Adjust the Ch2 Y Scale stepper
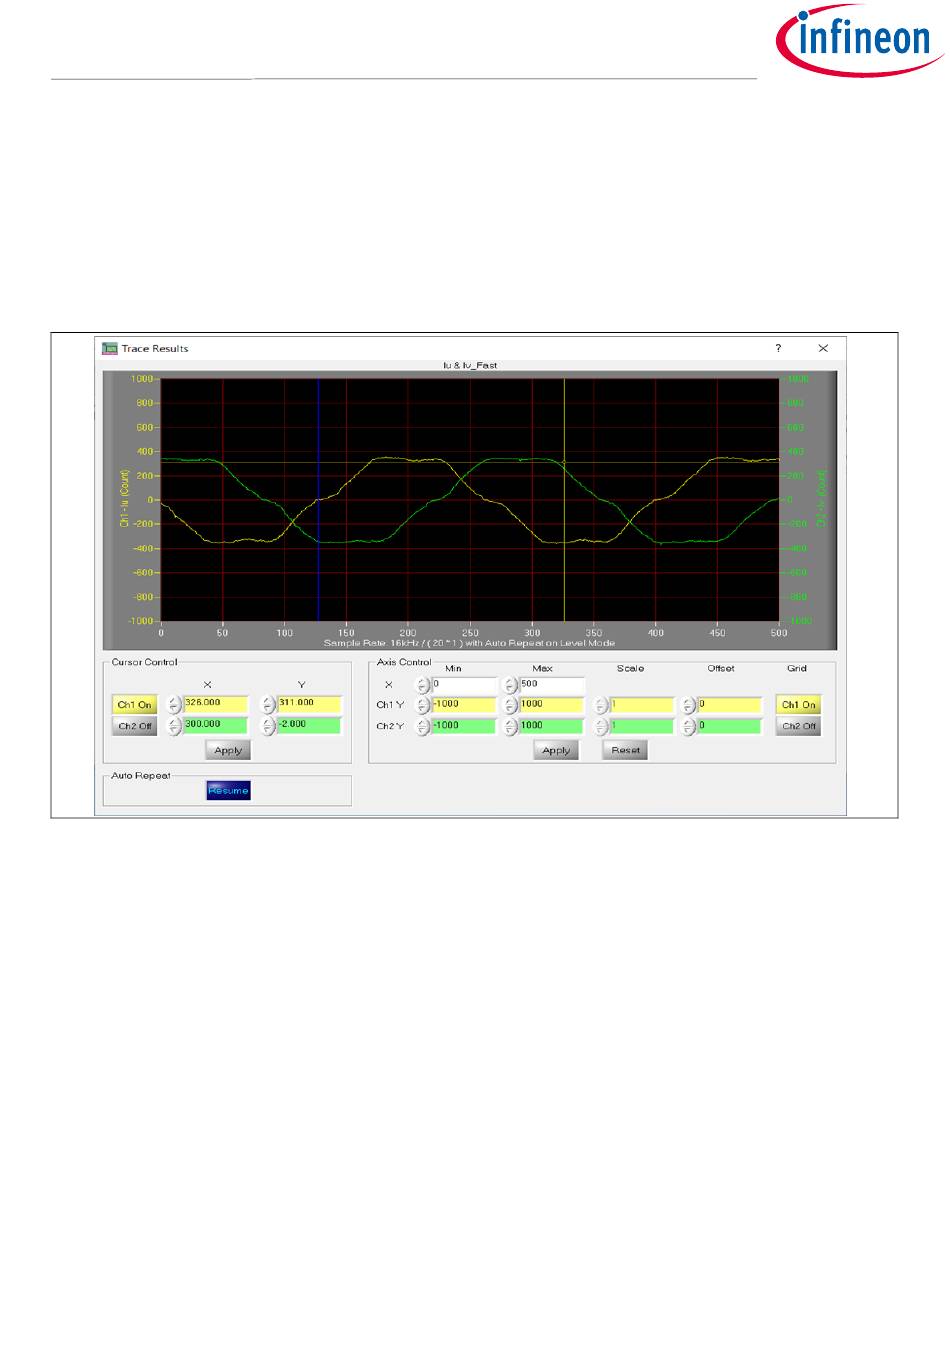The image size is (950, 1360). click(x=601, y=727)
